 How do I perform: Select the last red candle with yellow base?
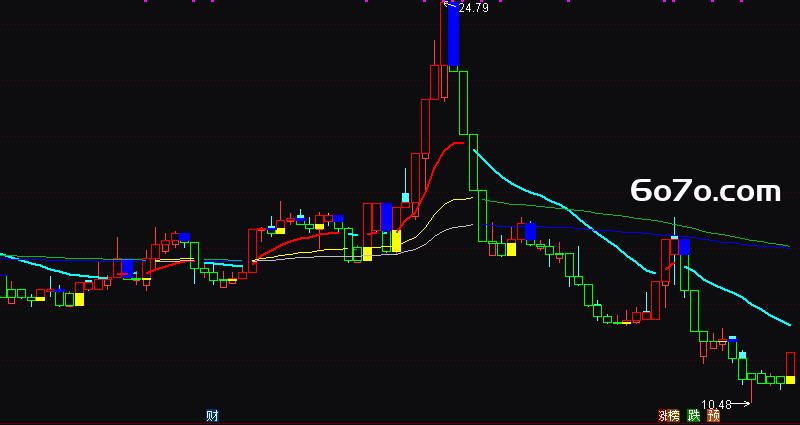click(790, 368)
